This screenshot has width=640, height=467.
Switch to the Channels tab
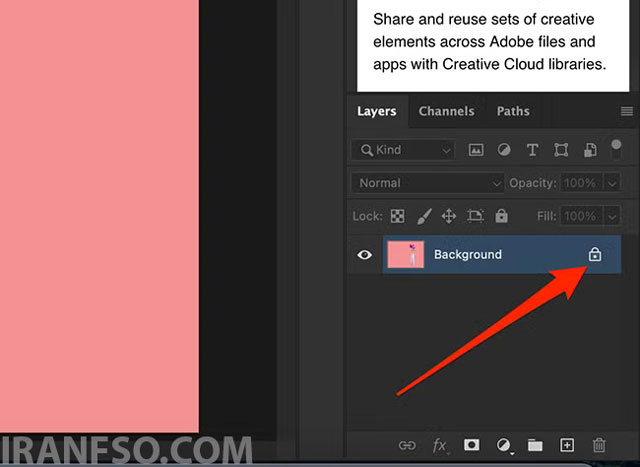tap(447, 111)
